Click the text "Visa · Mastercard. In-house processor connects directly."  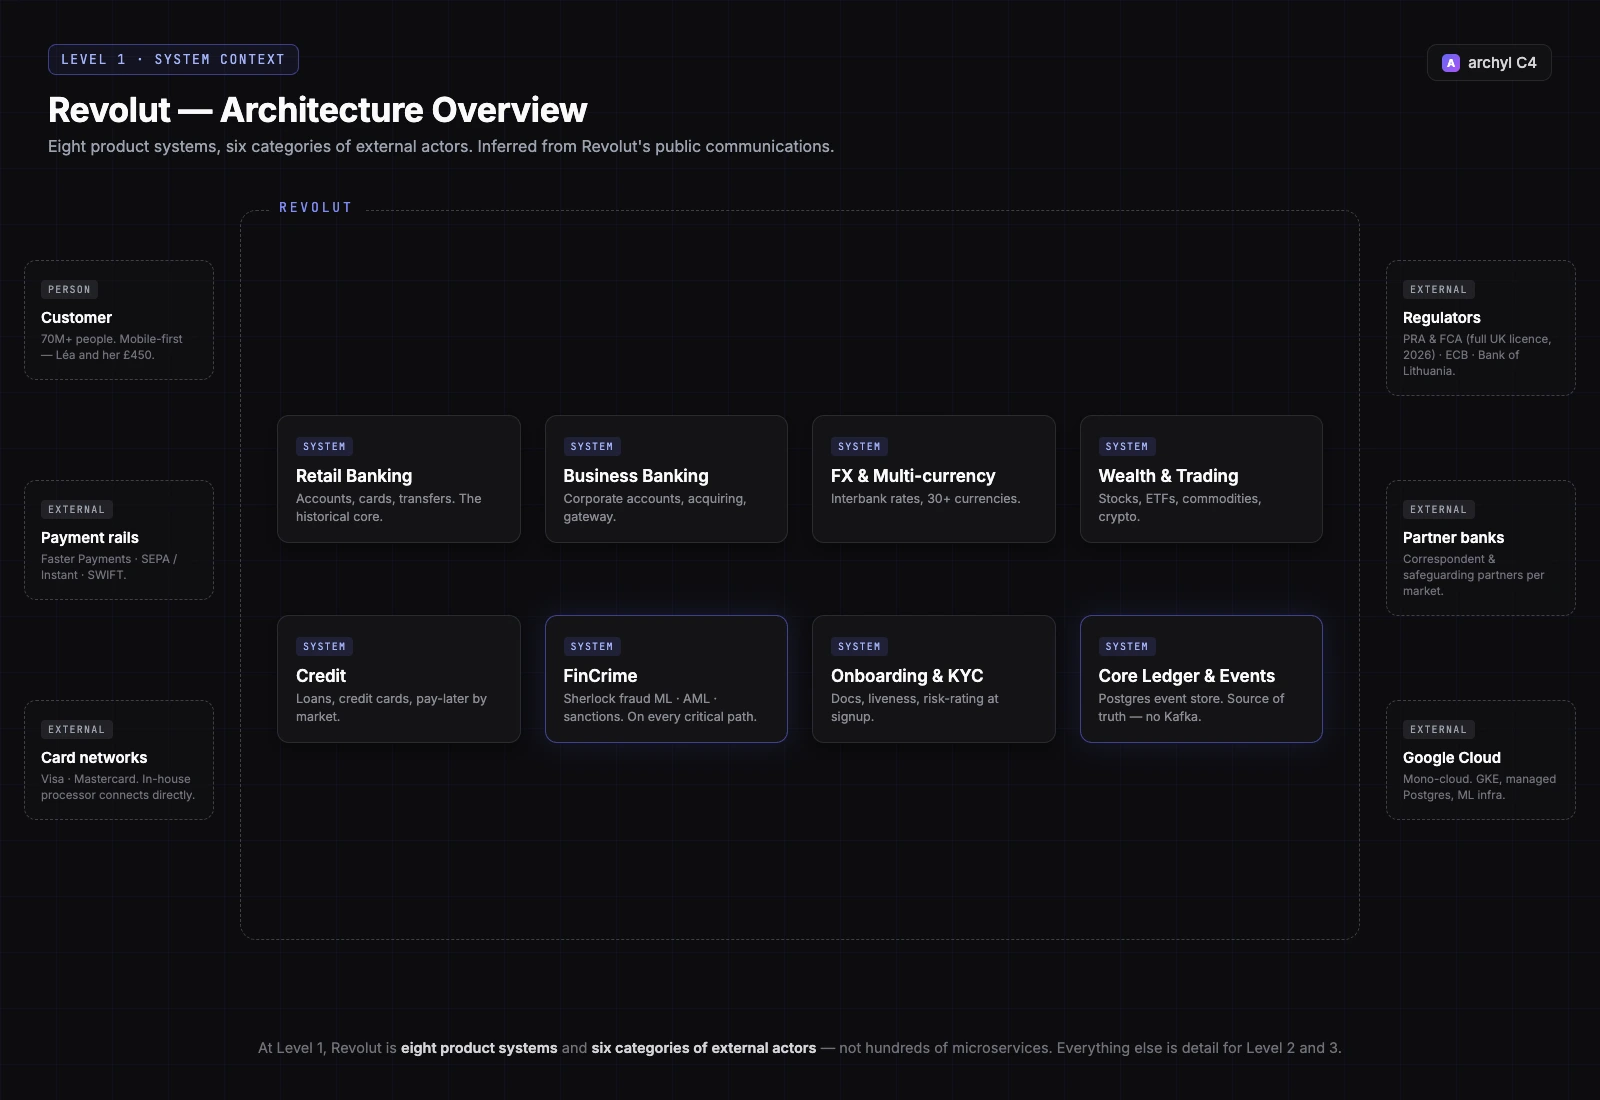point(118,787)
